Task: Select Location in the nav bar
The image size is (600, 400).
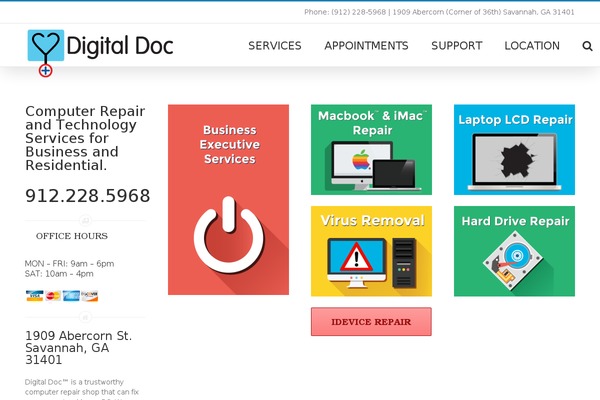Action: 532,46
